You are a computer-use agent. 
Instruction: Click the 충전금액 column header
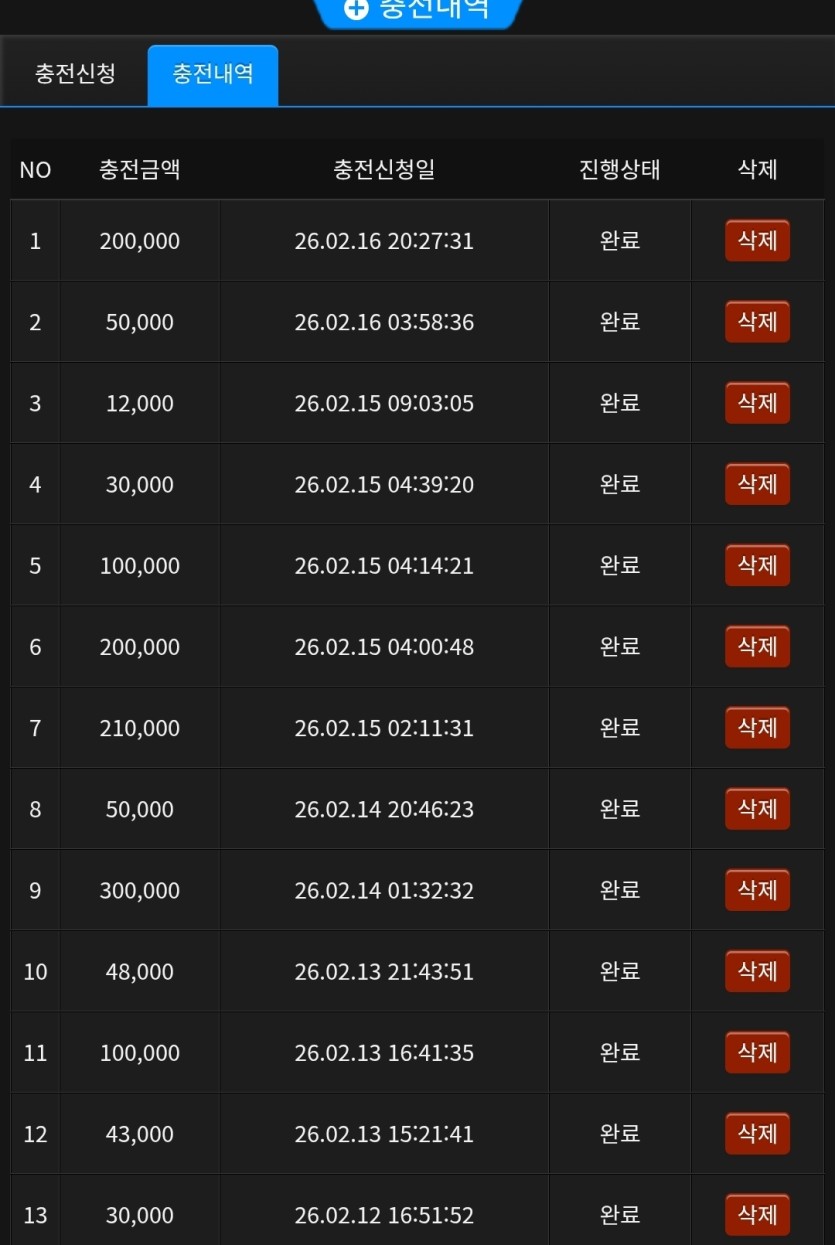pyautogui.click(x=140, y=169)
